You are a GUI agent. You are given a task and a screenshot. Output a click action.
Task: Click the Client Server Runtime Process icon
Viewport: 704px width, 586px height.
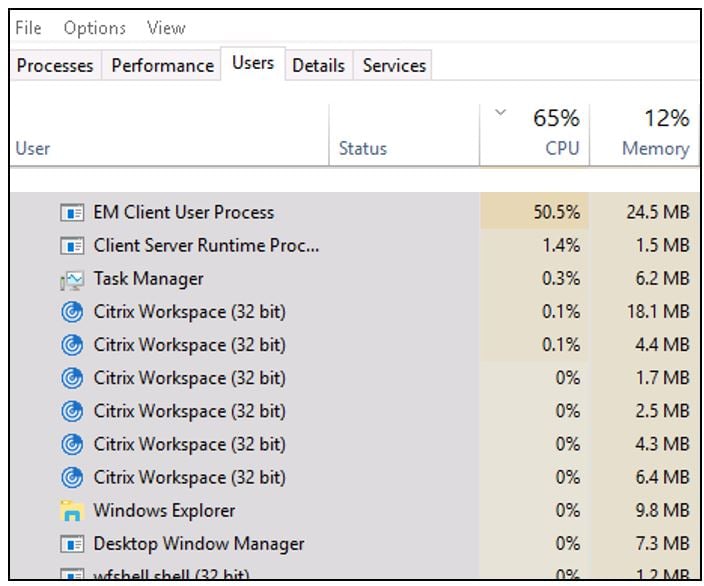pyautogui.click(x=71, y=246)
